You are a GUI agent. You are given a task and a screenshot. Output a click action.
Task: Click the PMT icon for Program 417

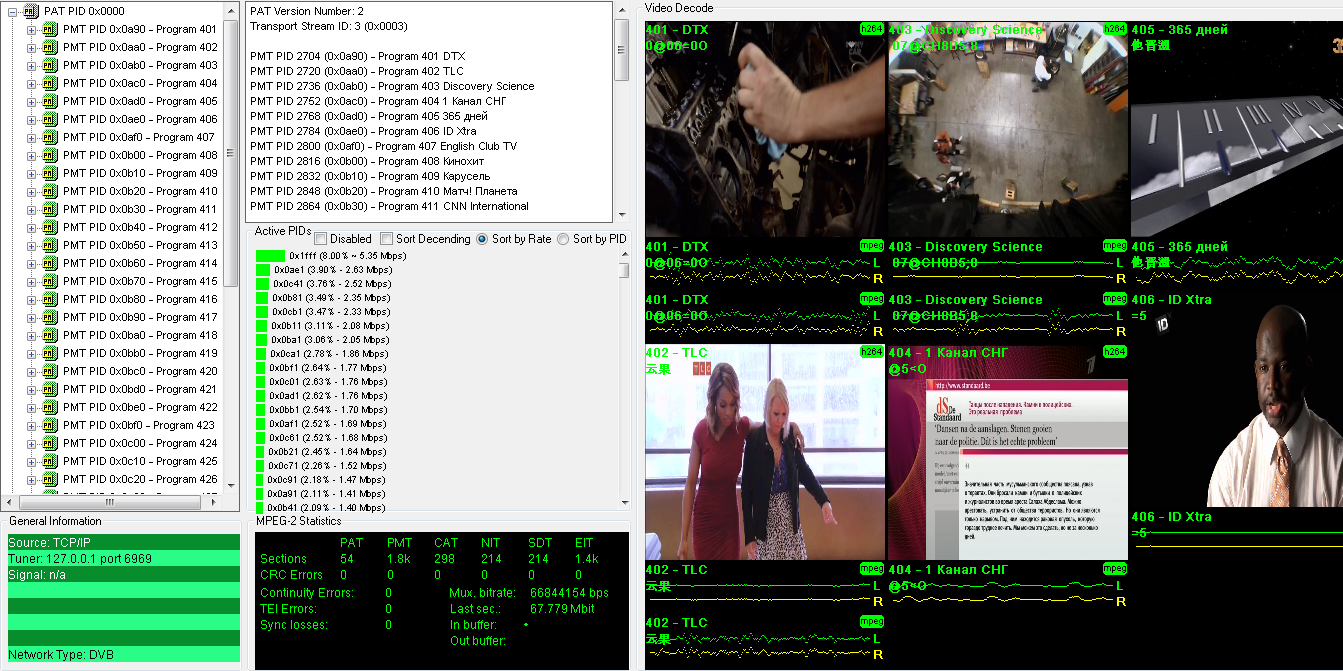click(x=50, y=317)
